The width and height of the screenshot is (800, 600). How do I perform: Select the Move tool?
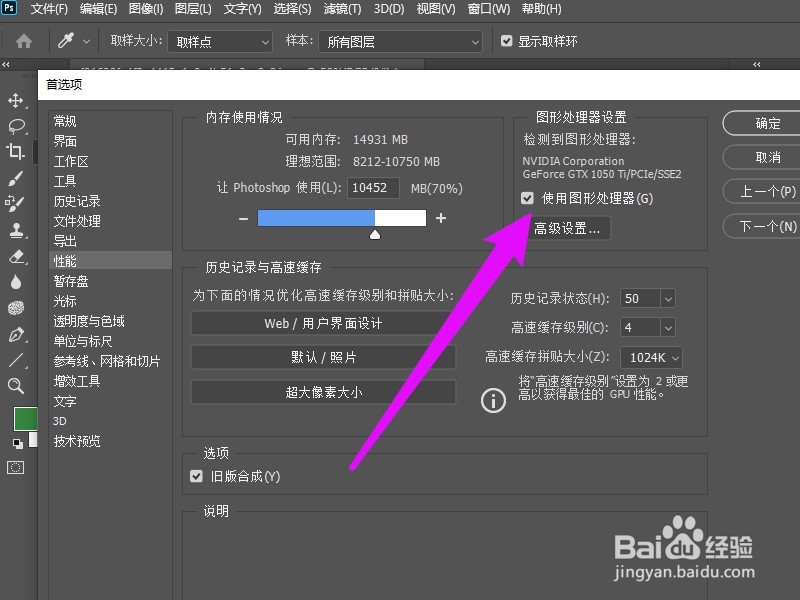coord(16,100)
